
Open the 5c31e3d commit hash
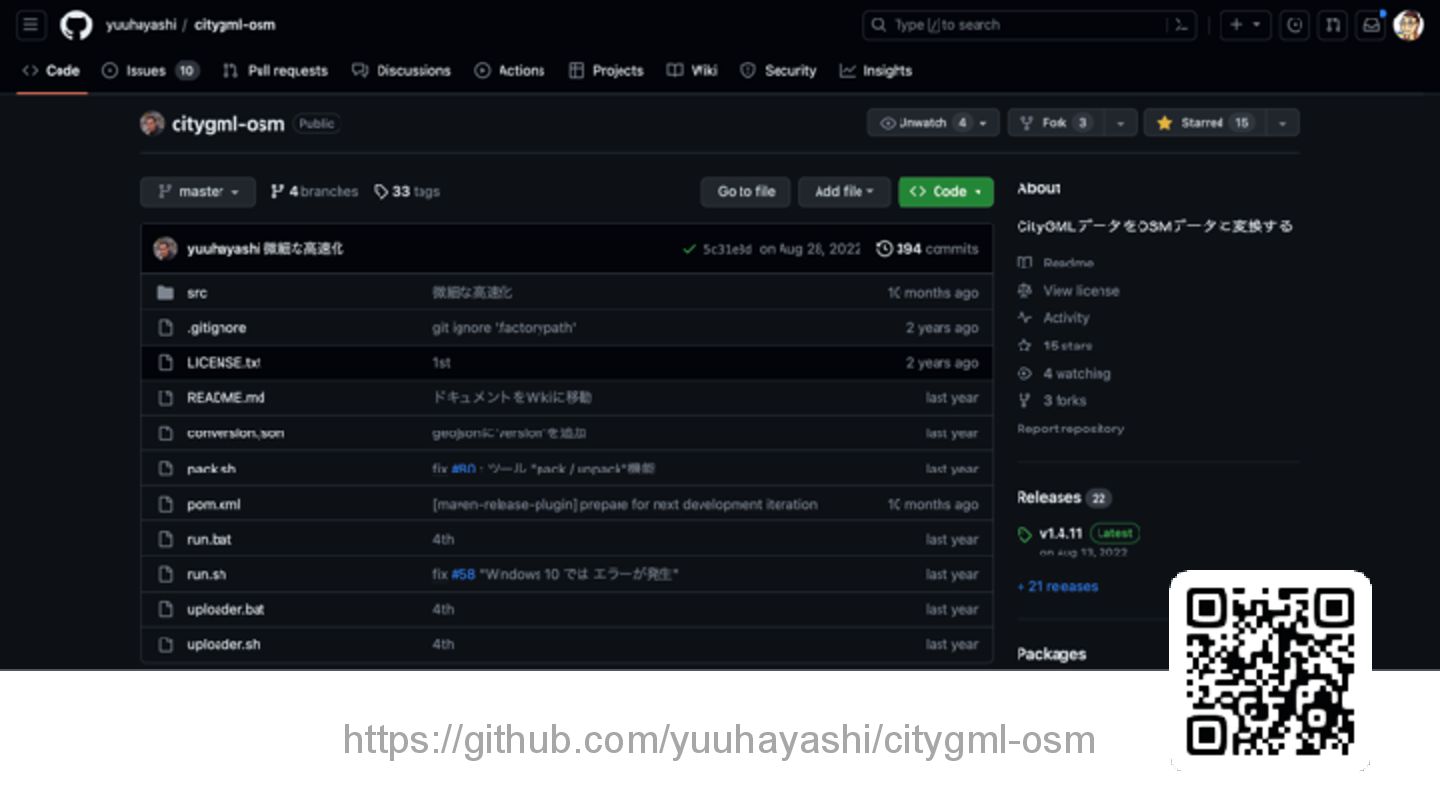pyautogui.click(x=727, y=249)
